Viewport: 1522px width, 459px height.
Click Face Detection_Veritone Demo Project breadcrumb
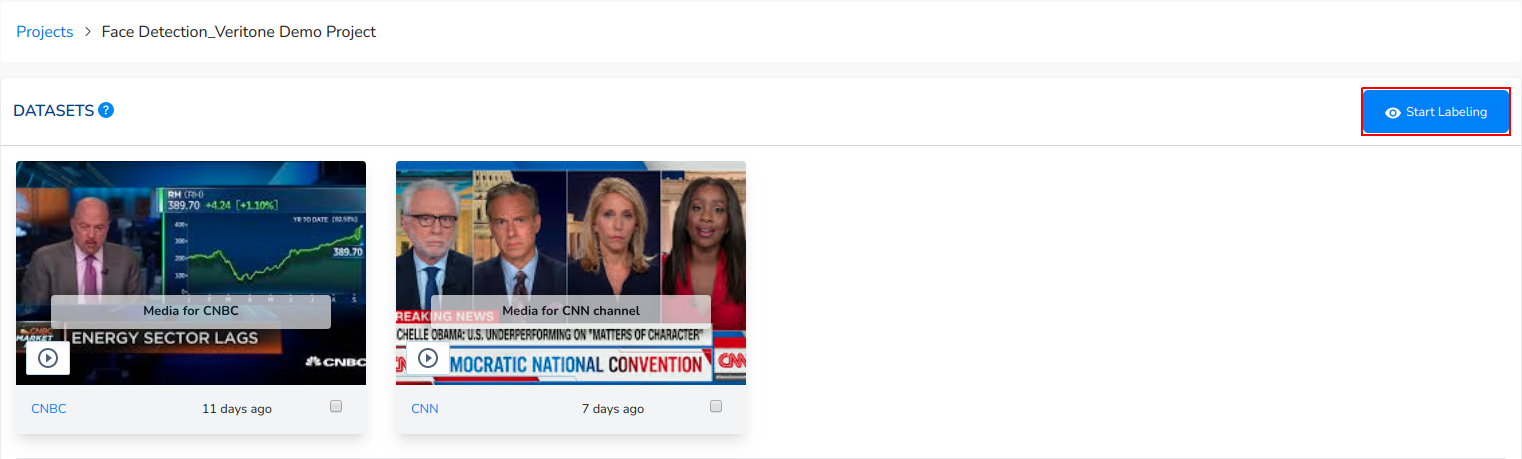click(239, 32)
